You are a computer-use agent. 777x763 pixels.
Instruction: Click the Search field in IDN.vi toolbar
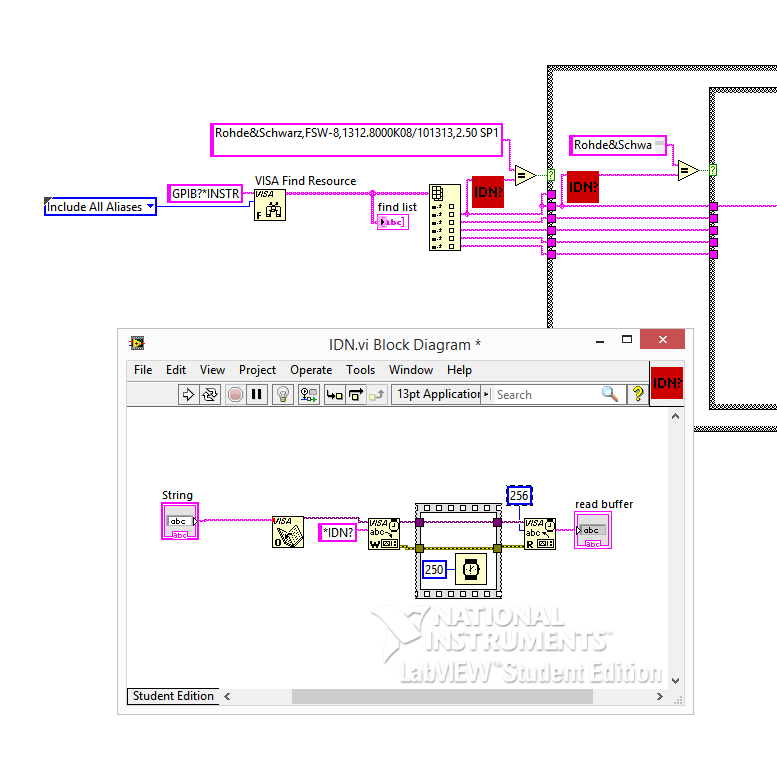coord(548,394)
